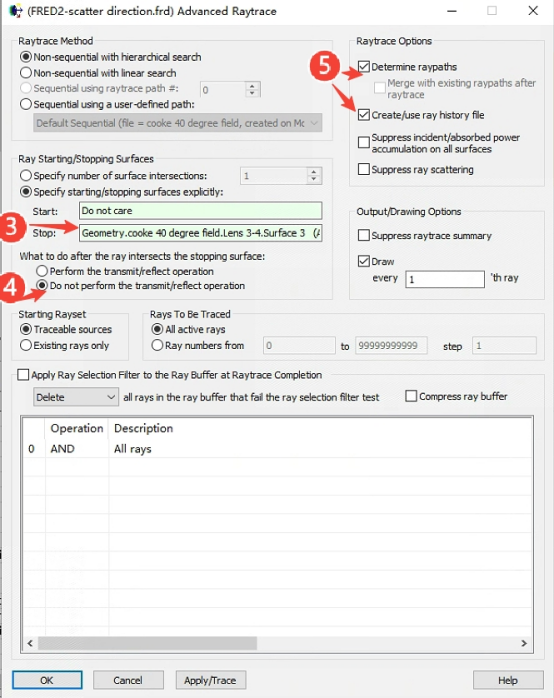The width and height of the screenshot is (554, 698).
Task: Click the right scroll arrow of filter table
Action: coord(524,643)
